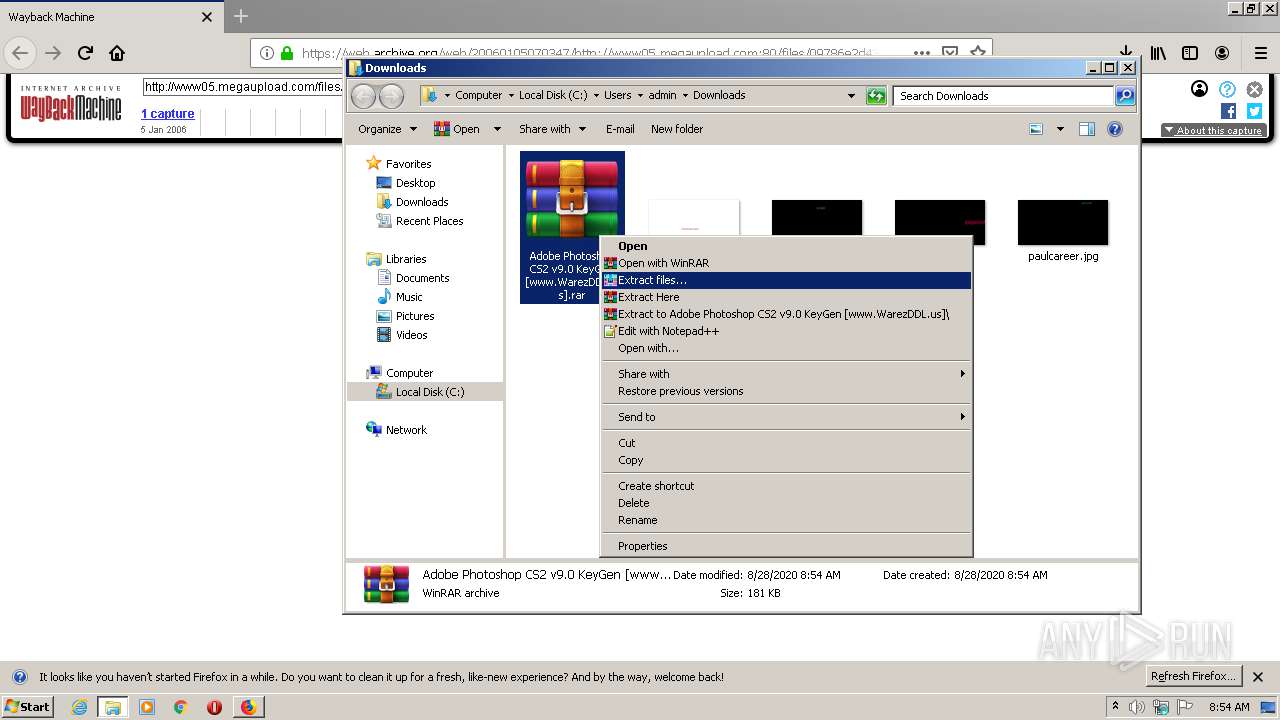The height and width of the screenshot is (720, 1280).
Task: Click Firefox's reload page icon
Action: click(85, 53)
